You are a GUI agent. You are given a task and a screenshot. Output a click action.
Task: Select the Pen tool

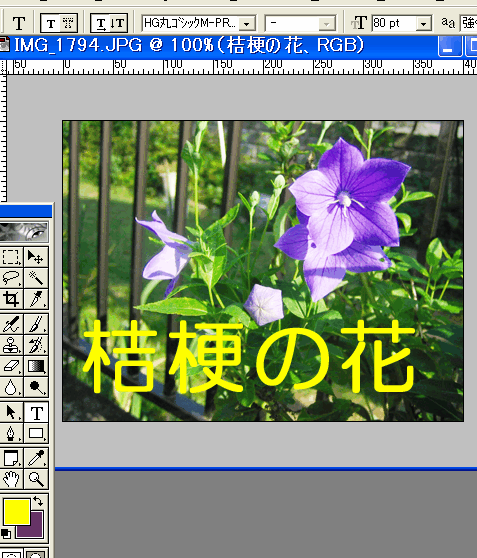pos(11,433)
